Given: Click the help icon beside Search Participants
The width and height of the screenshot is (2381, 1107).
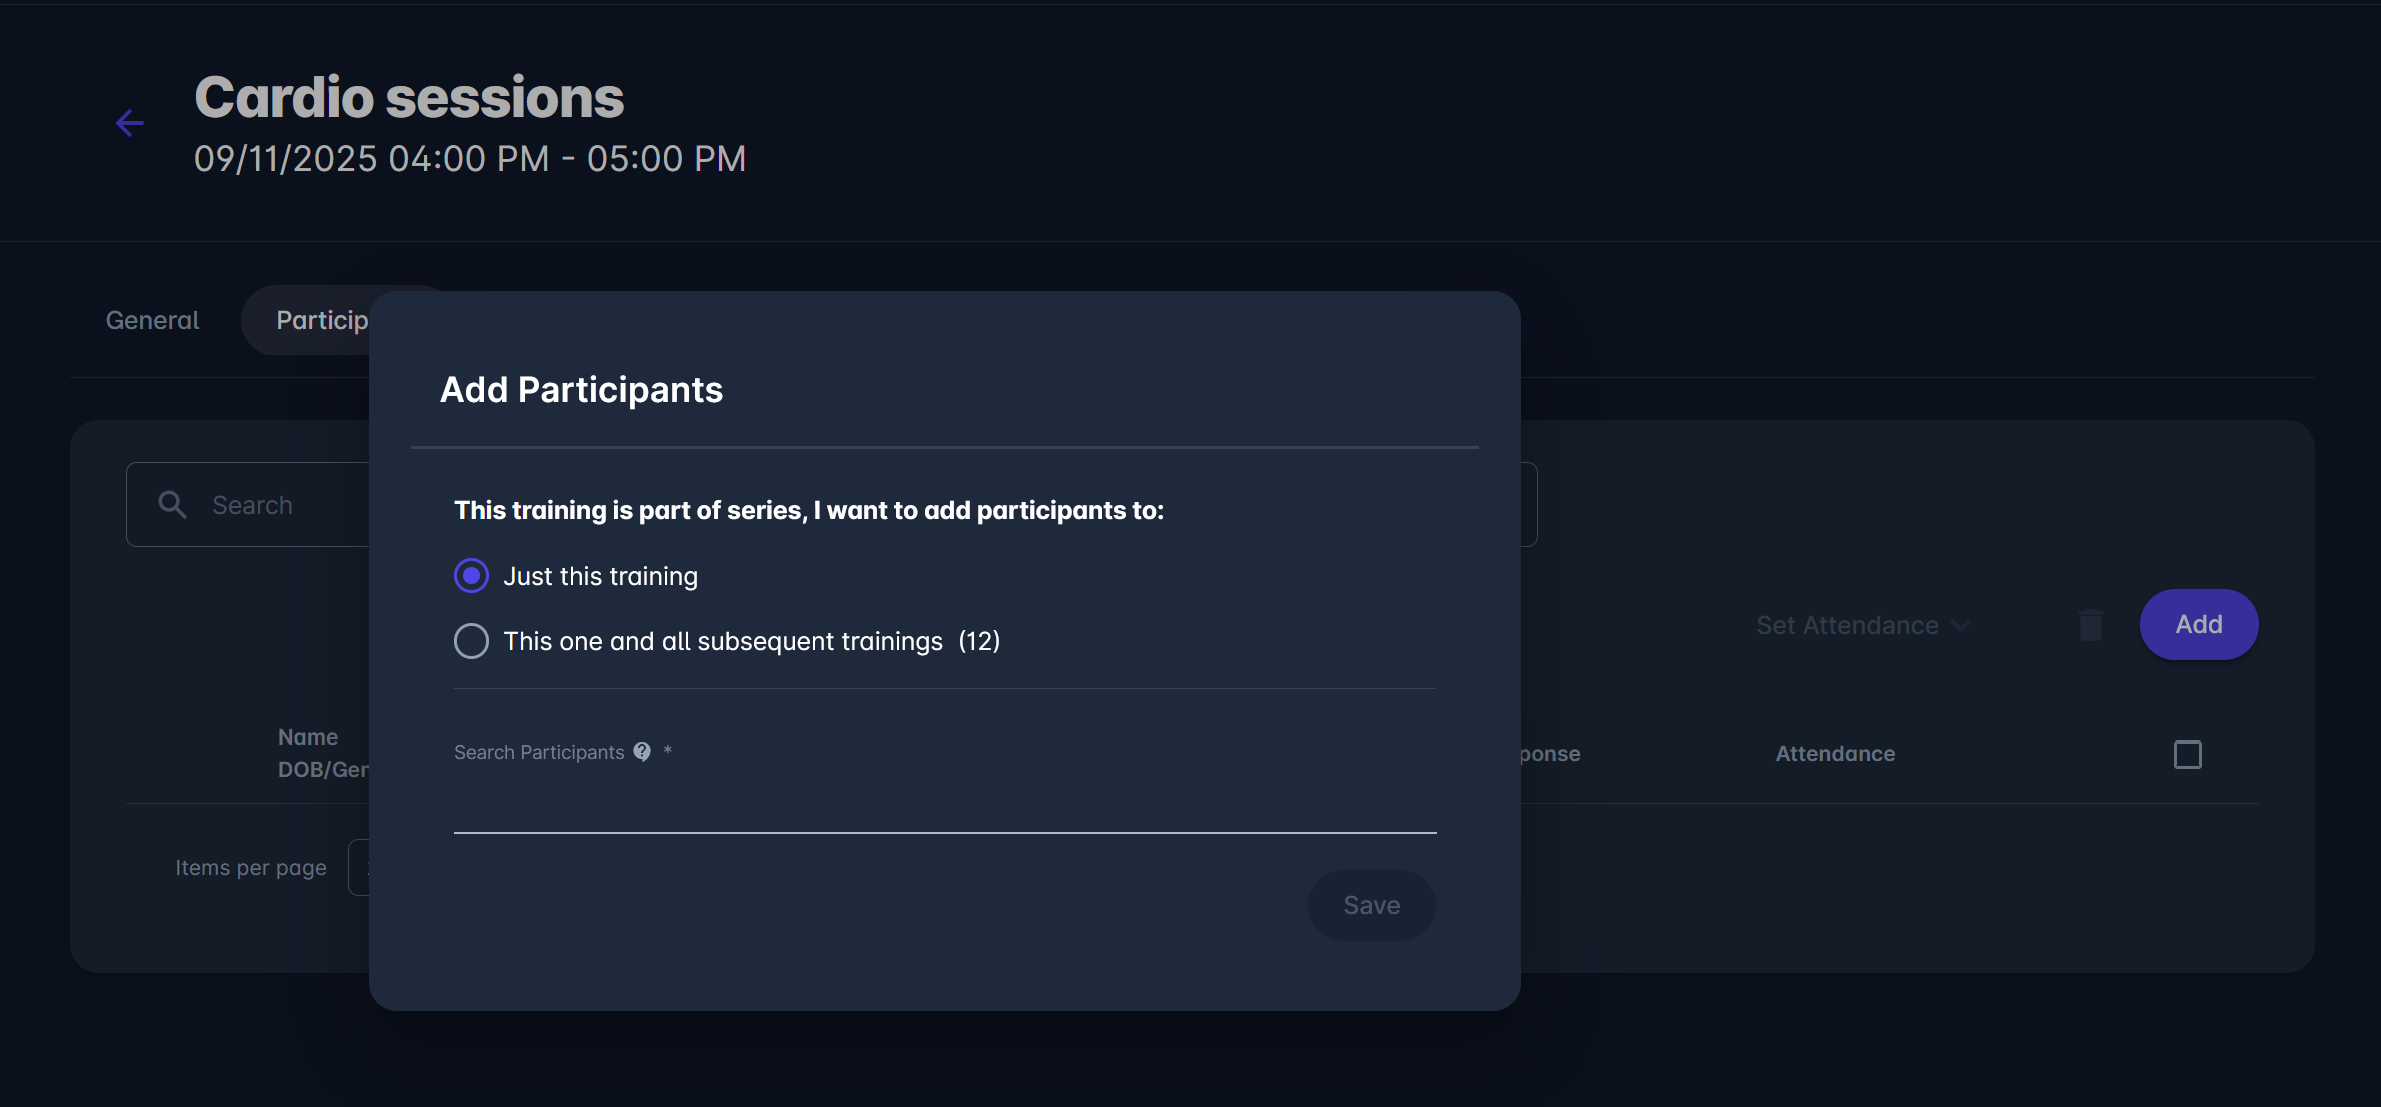Looking at the screenshot, I should coord(642,752).
